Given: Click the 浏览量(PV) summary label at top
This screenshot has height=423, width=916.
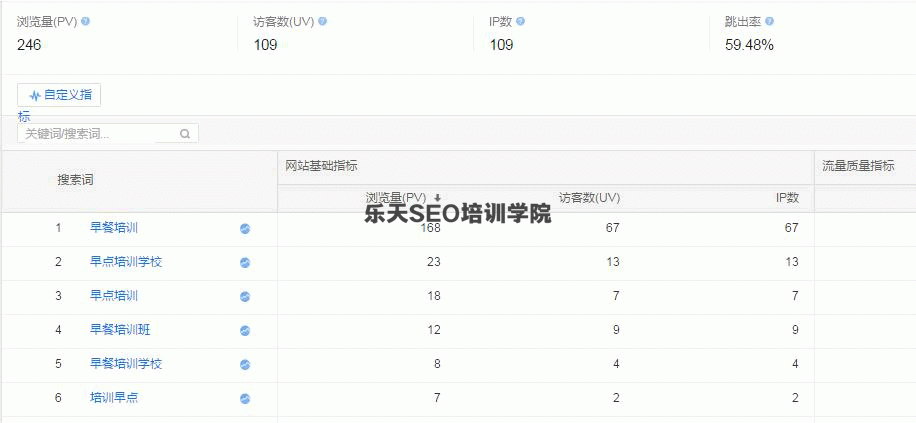Looking at the screenshot, I should pyautogui.click(x=47, y=22).
